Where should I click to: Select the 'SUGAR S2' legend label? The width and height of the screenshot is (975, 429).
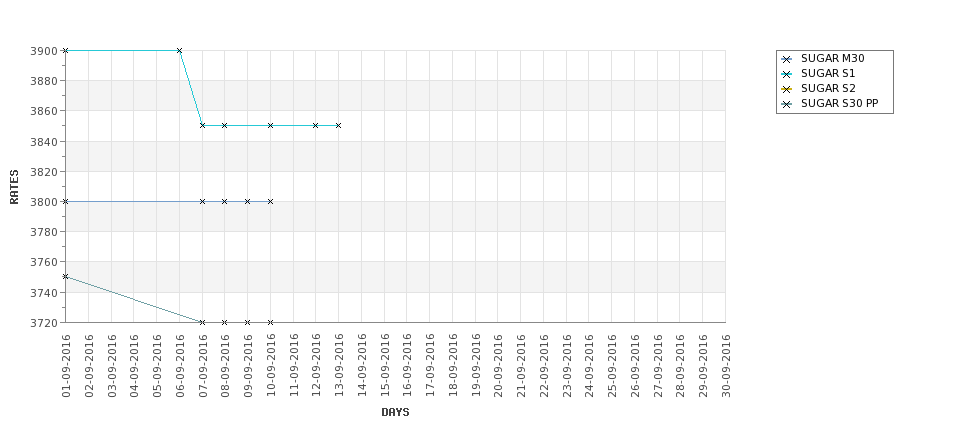[x=828, y=88]
